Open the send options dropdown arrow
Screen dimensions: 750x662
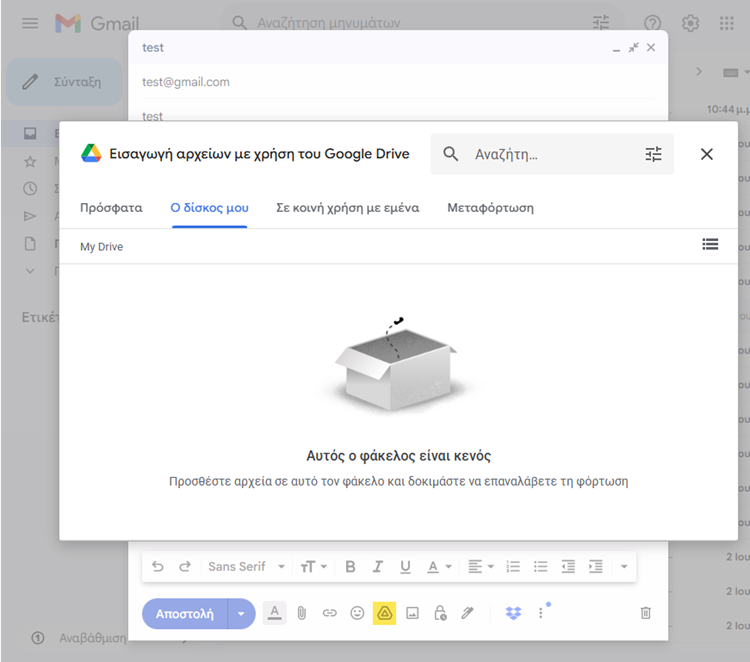click(x=241, y=614)
